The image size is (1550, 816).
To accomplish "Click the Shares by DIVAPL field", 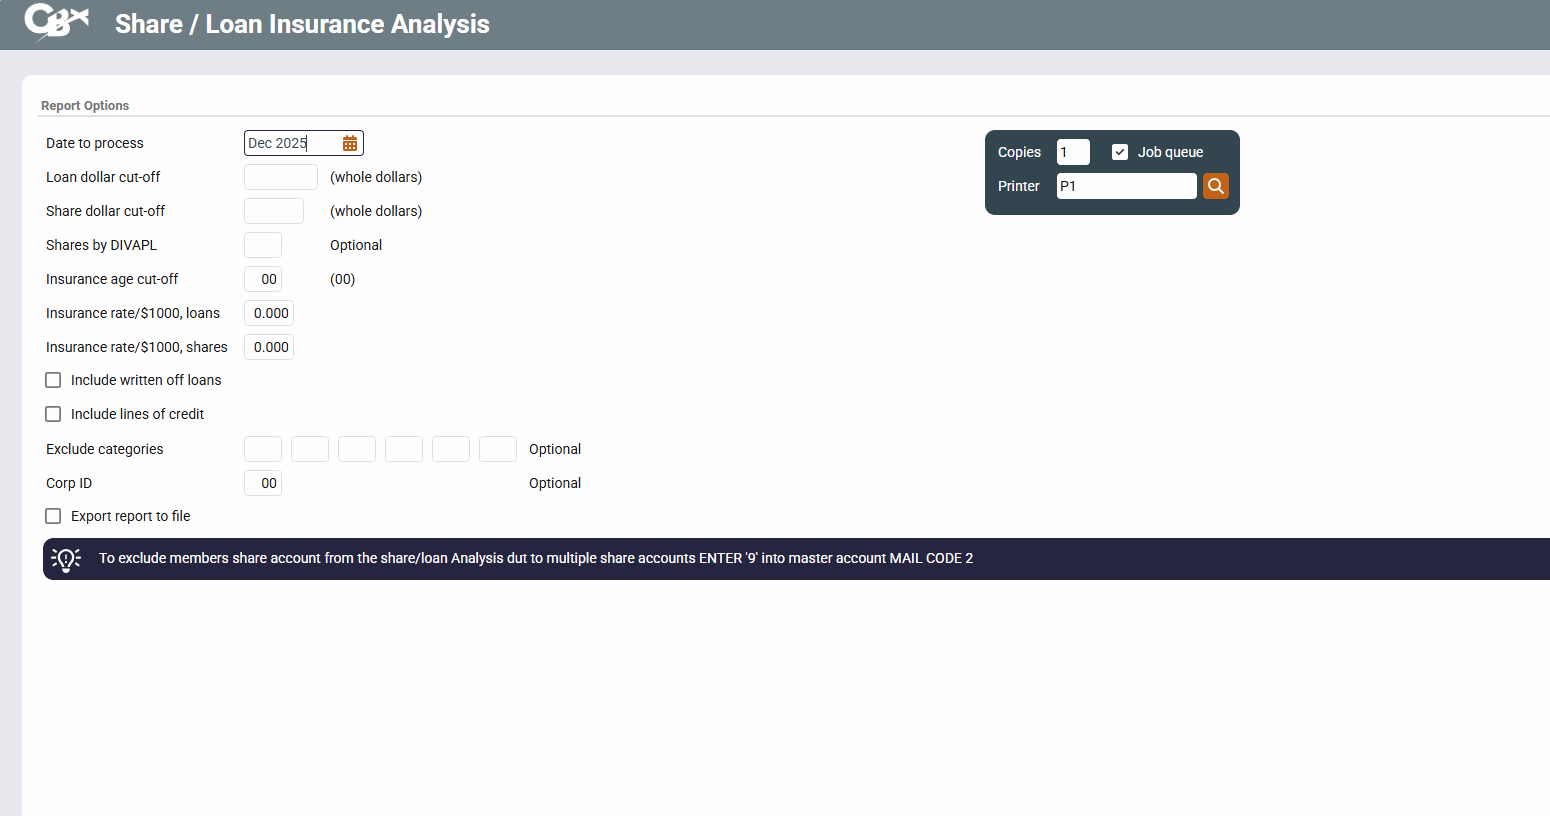I will (x=262, y=245).
